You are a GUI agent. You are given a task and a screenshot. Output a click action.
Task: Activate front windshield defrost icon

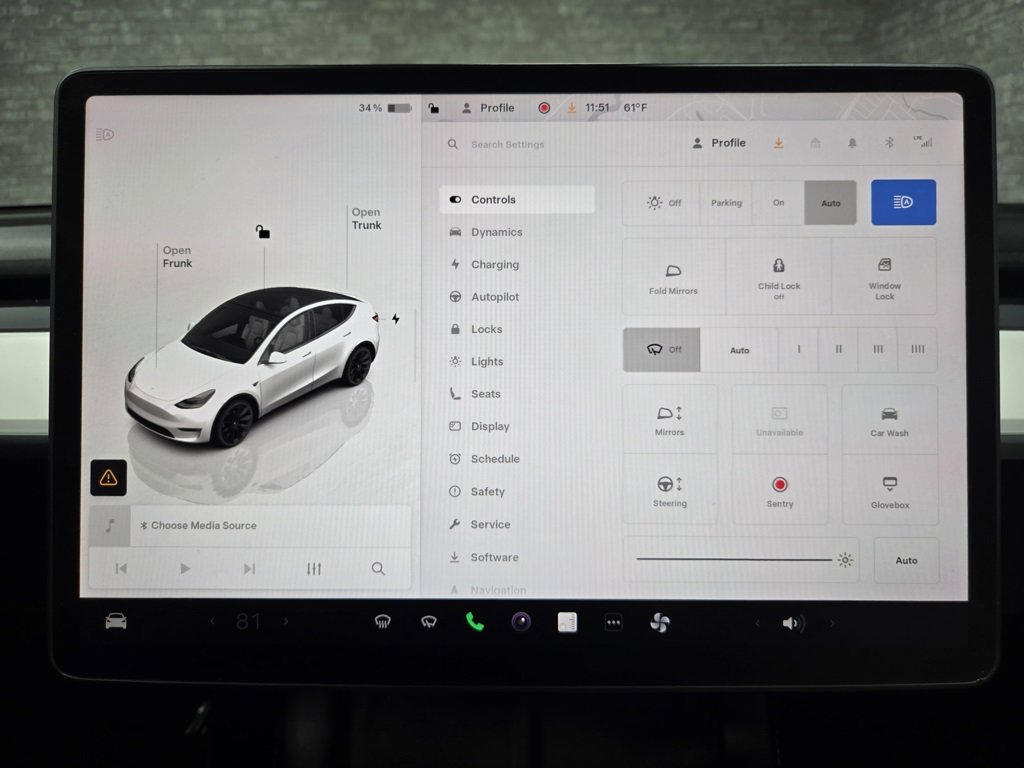coord(384,622)
